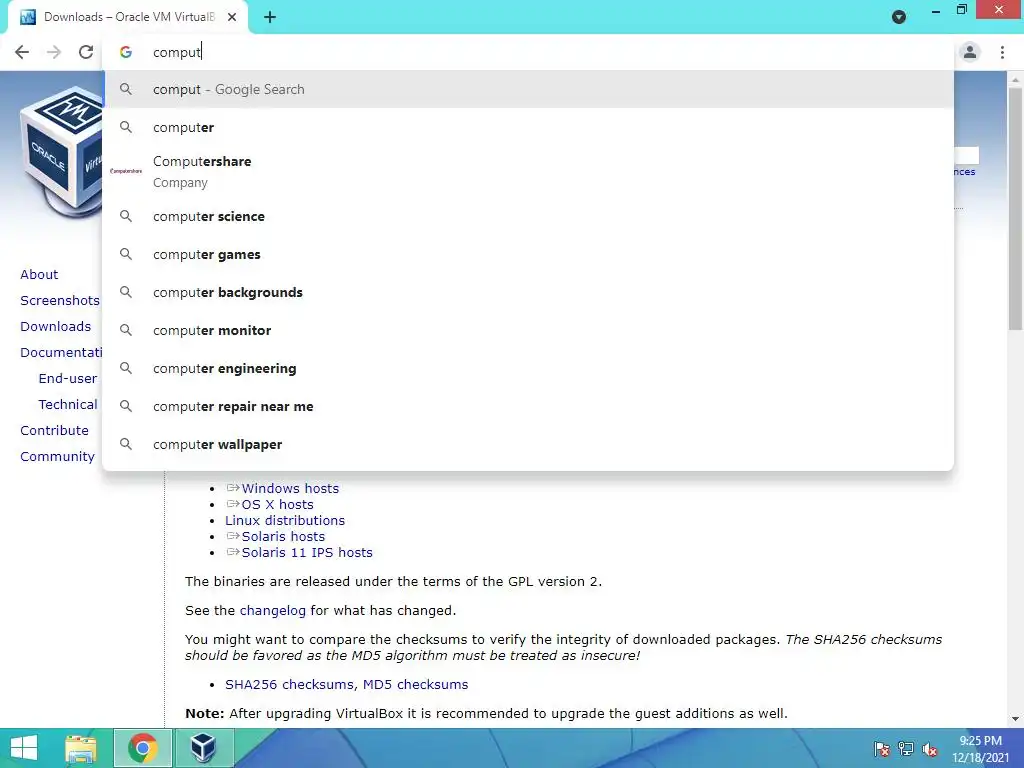Open the Contribute sidebar link
Screen dimensions: 1024x768
tap(54, 431)
